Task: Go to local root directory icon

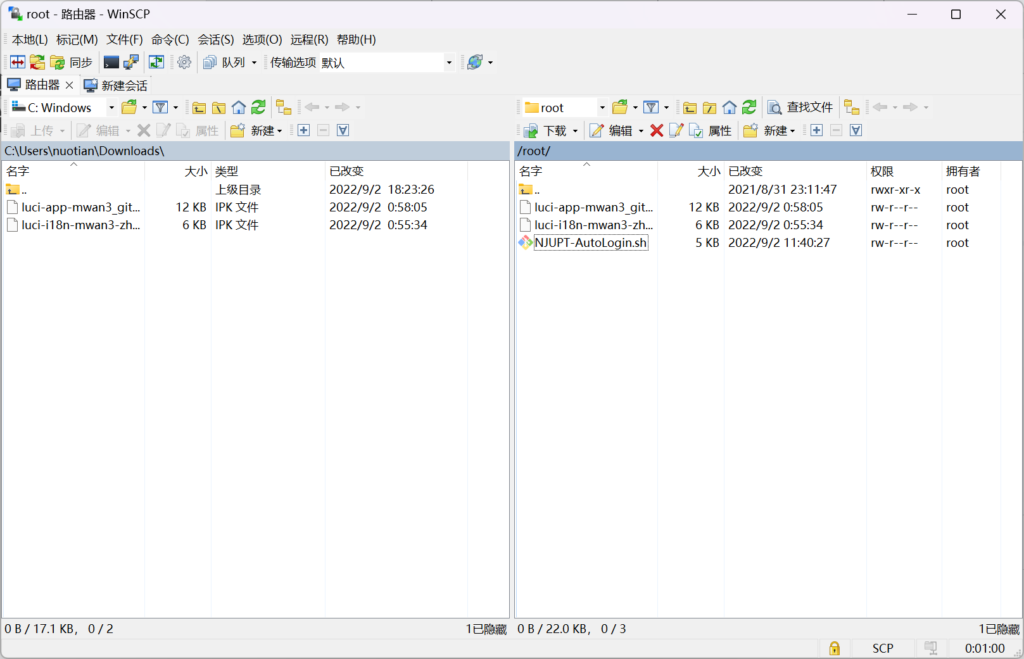Action: 219,107
